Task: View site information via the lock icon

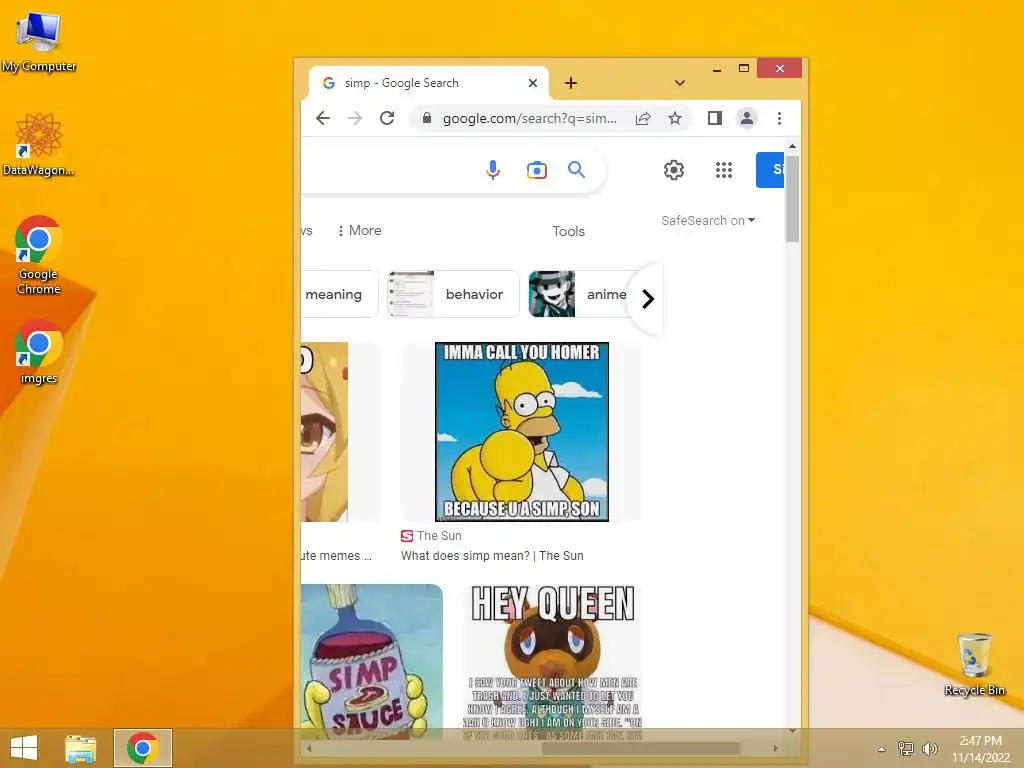Action: point(426,118)
